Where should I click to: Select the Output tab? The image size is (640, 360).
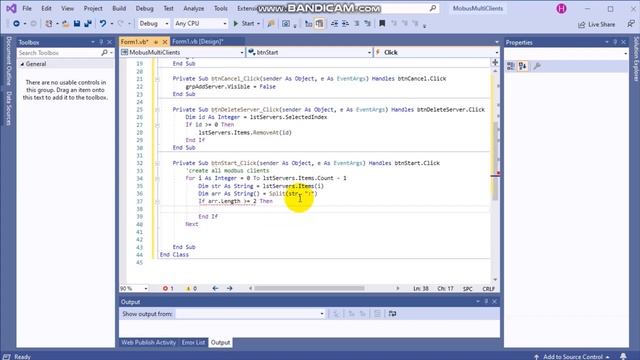(x=220, y=342)
